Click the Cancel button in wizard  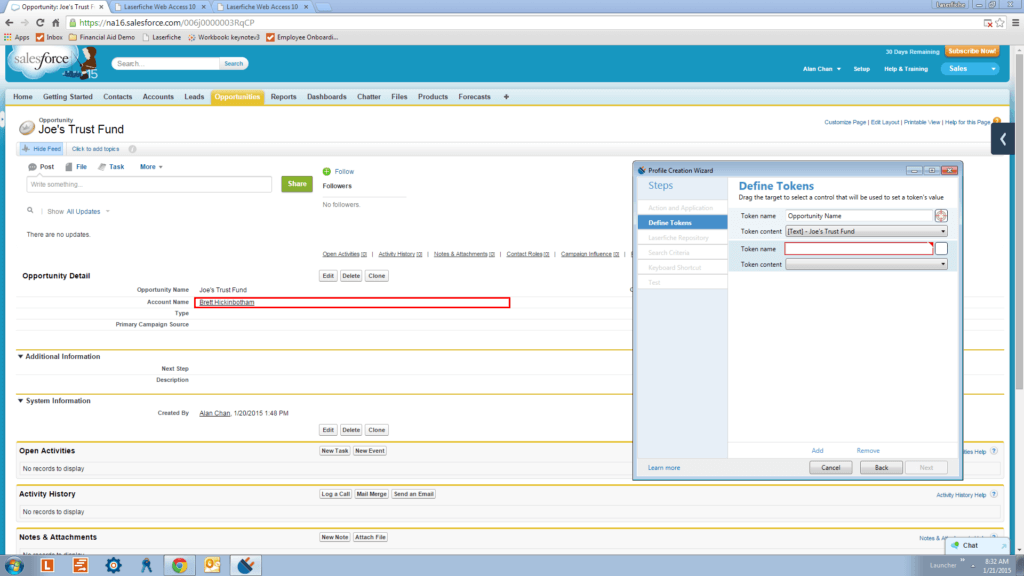tap(830, 468)
